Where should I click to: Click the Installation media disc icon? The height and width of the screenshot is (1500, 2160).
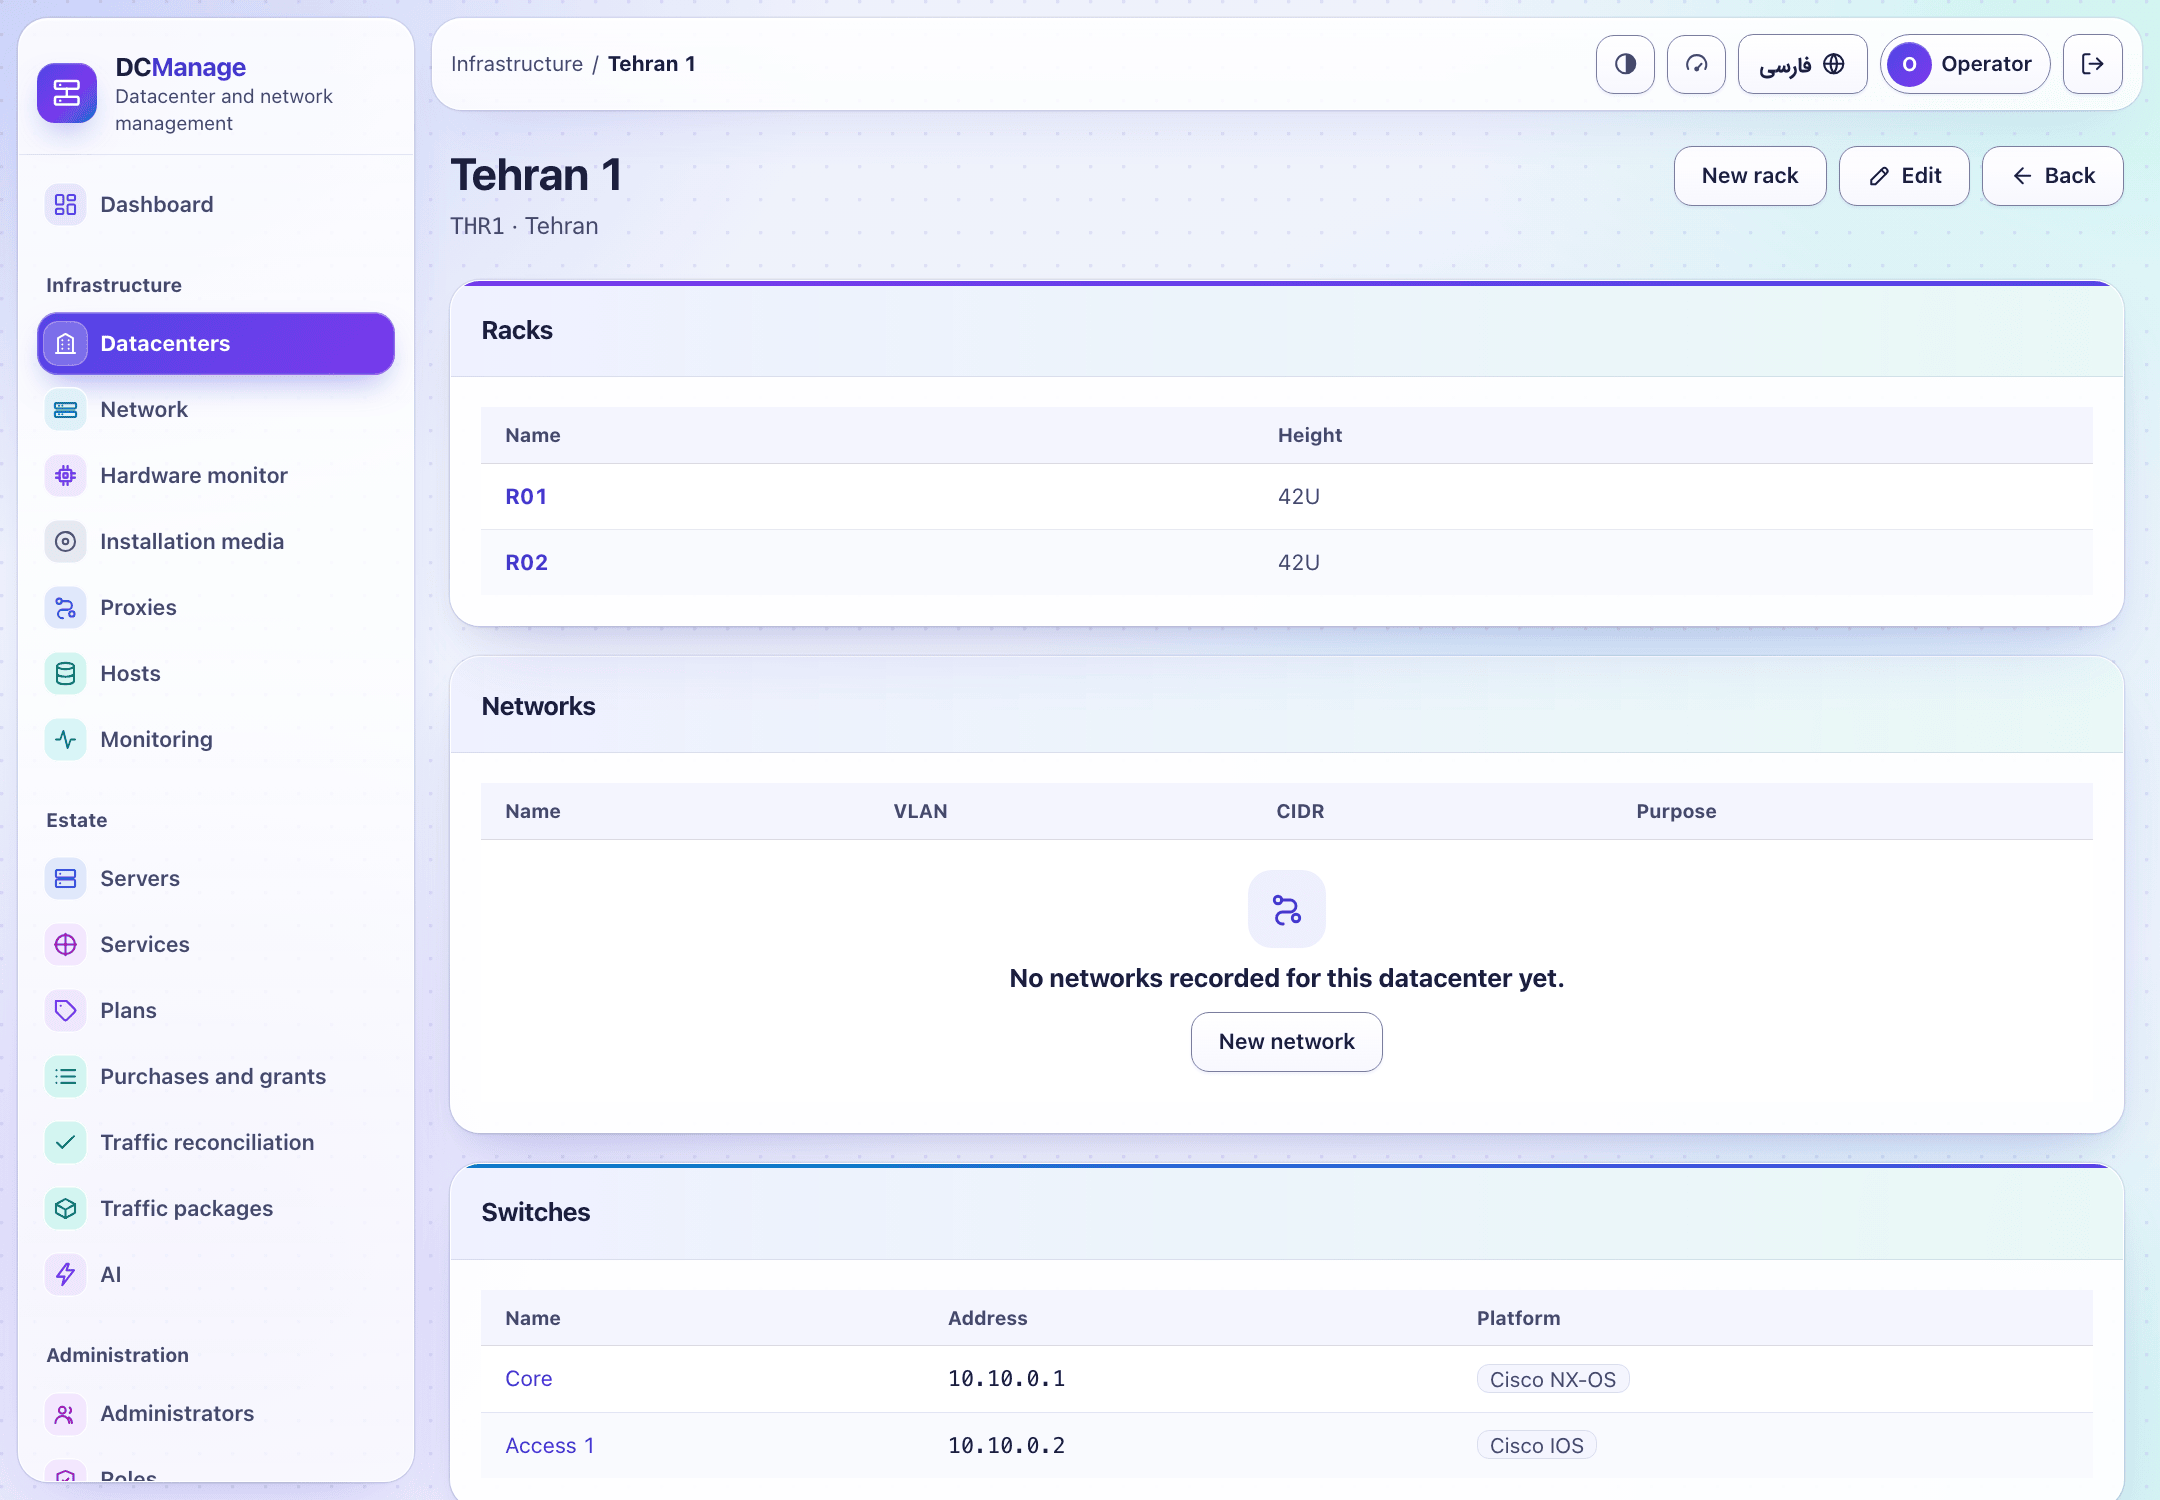66,541
